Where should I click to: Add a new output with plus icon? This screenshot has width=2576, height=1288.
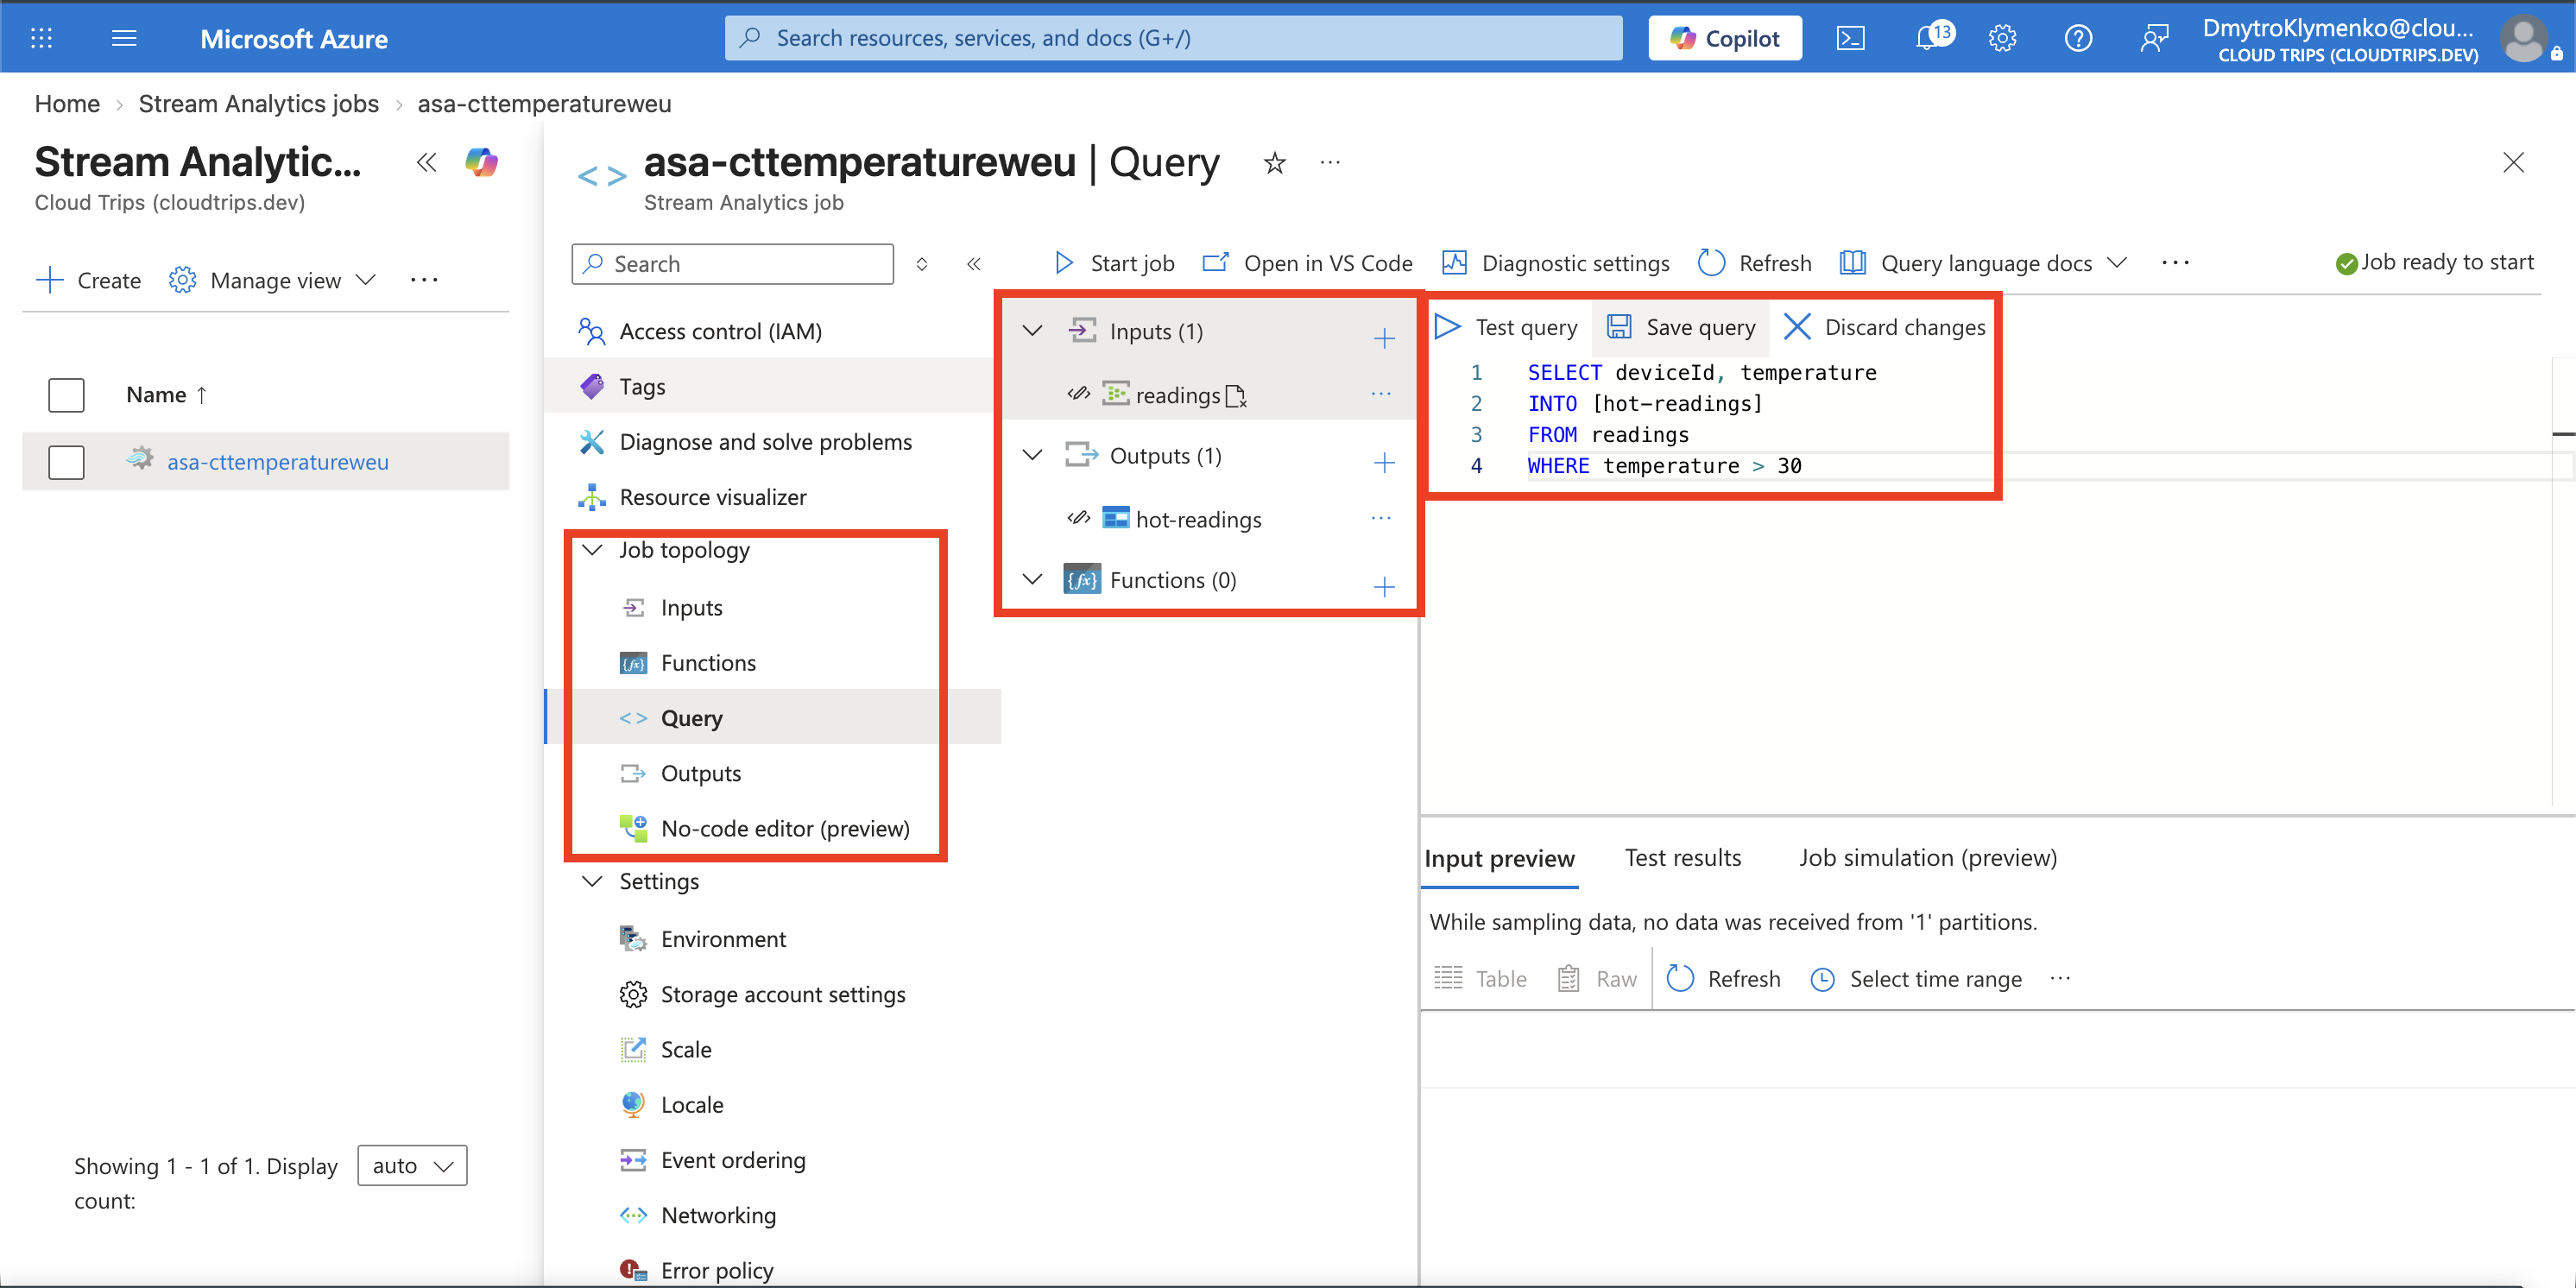click(1384, 462)
